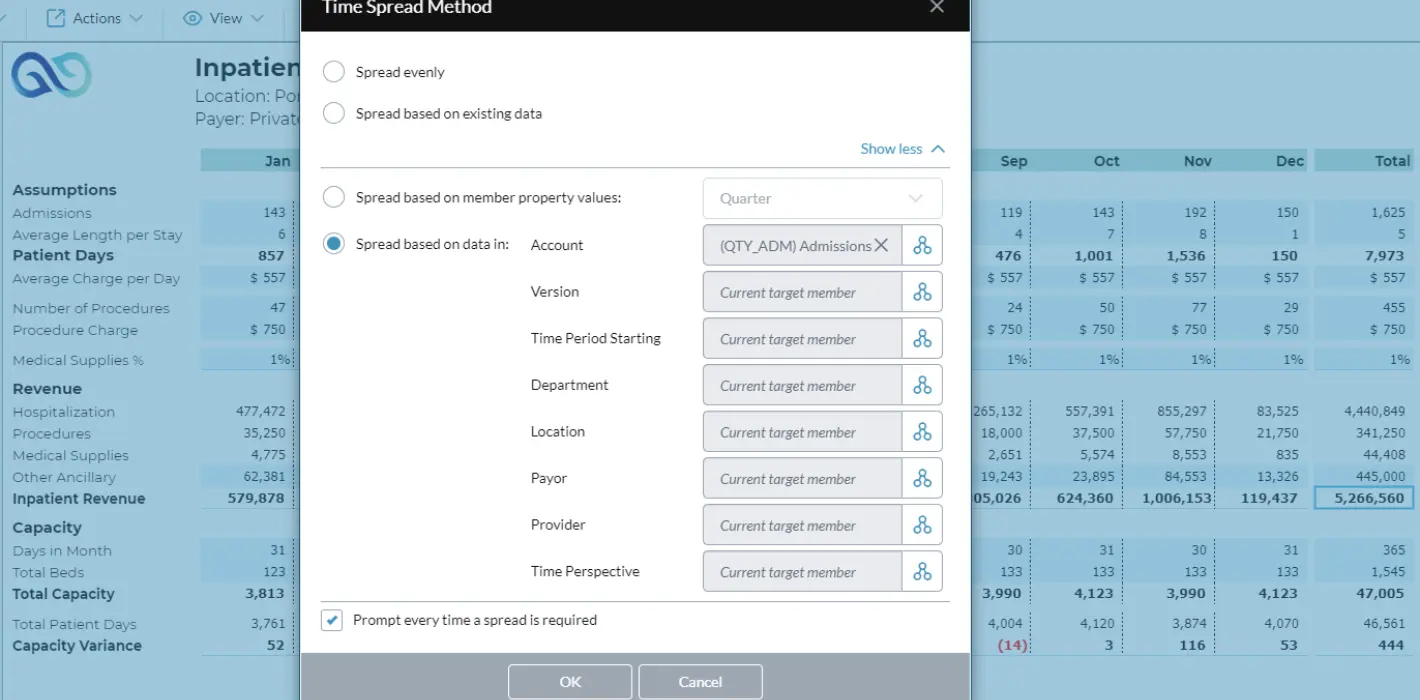Click the Capacity Variance row label

[x=77, y=646]
